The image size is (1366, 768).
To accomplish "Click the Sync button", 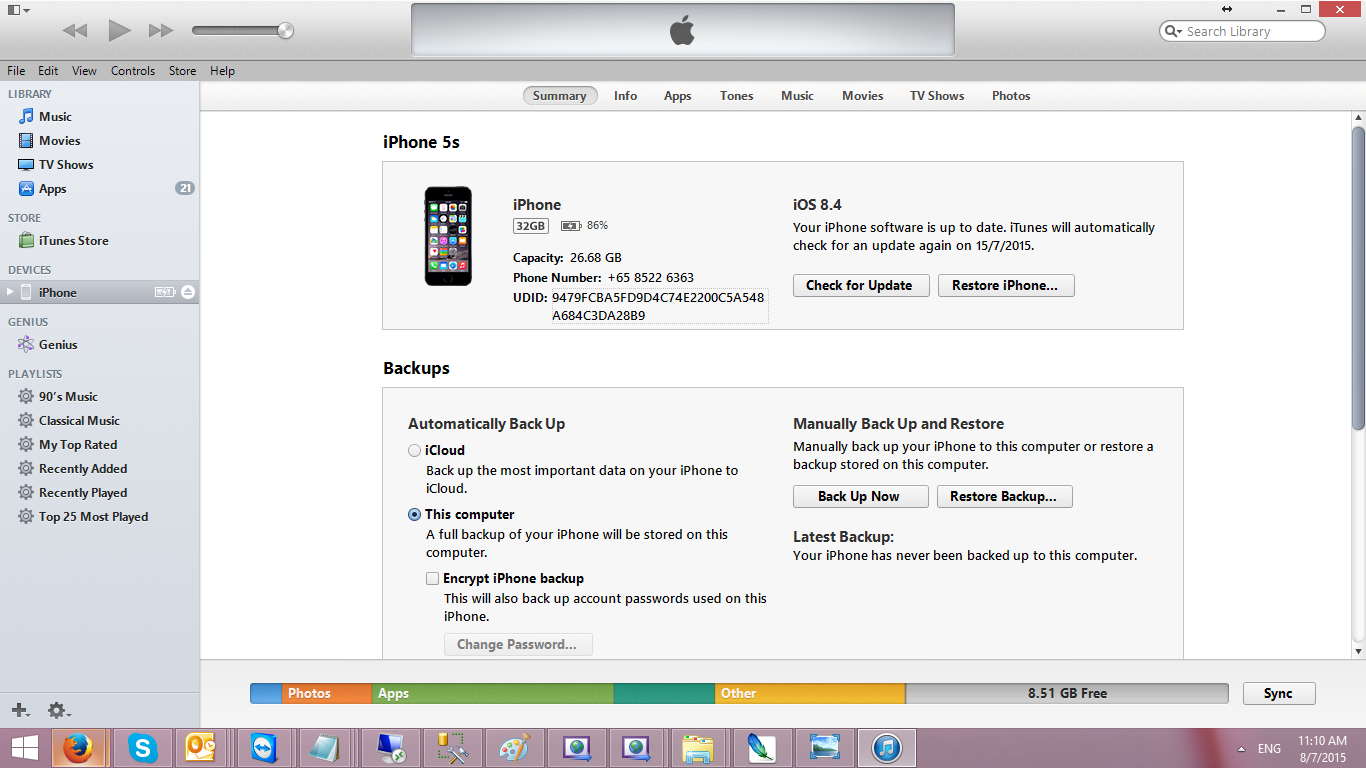I will point(1278,694).
